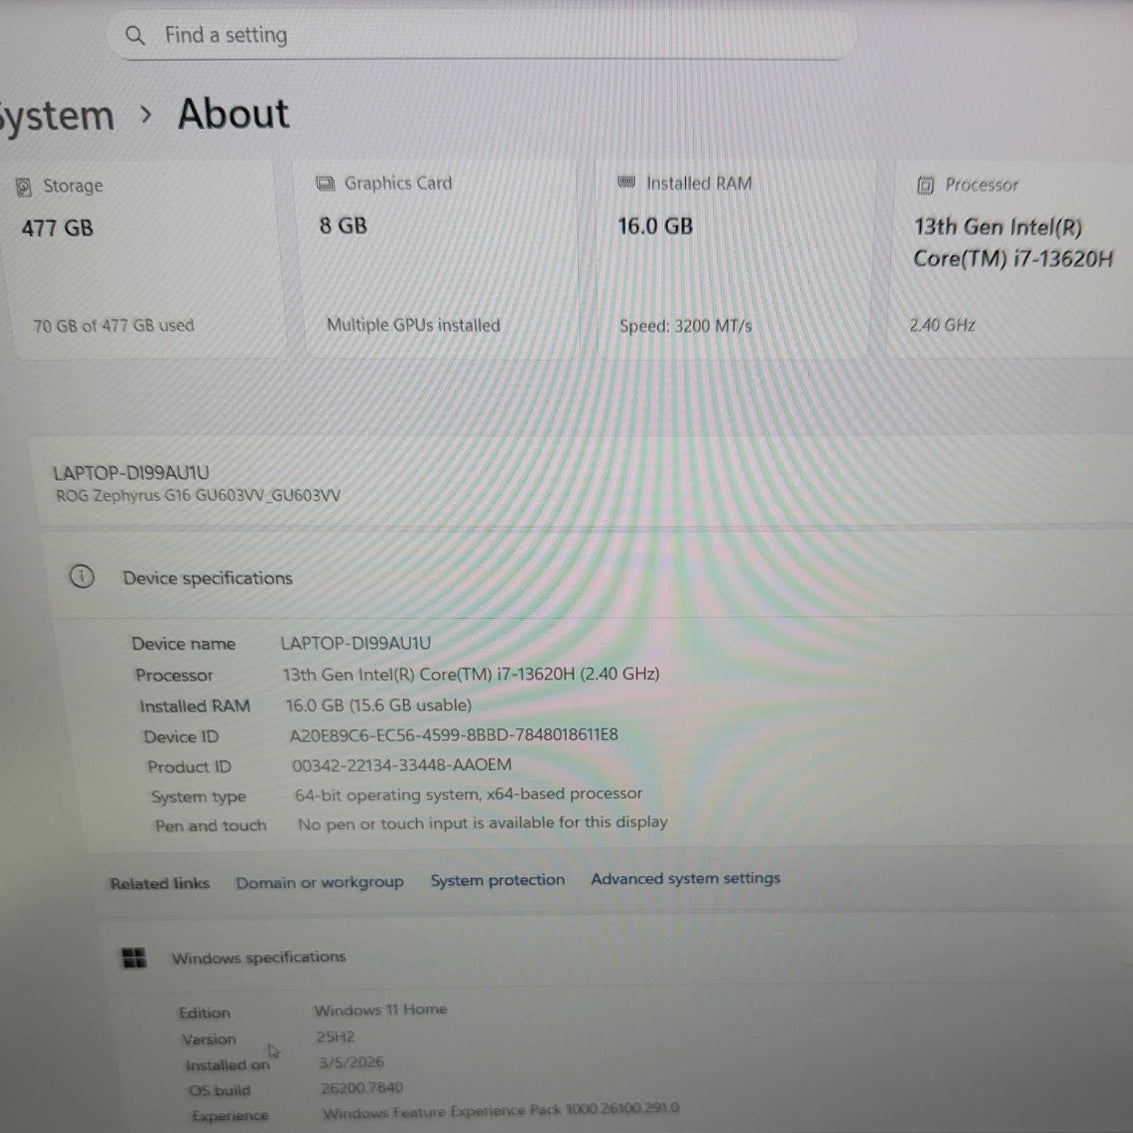Expand the Windows specifications section
Image resolution: width=1133 pixels, height=1133 pixels.
(258, 957)
